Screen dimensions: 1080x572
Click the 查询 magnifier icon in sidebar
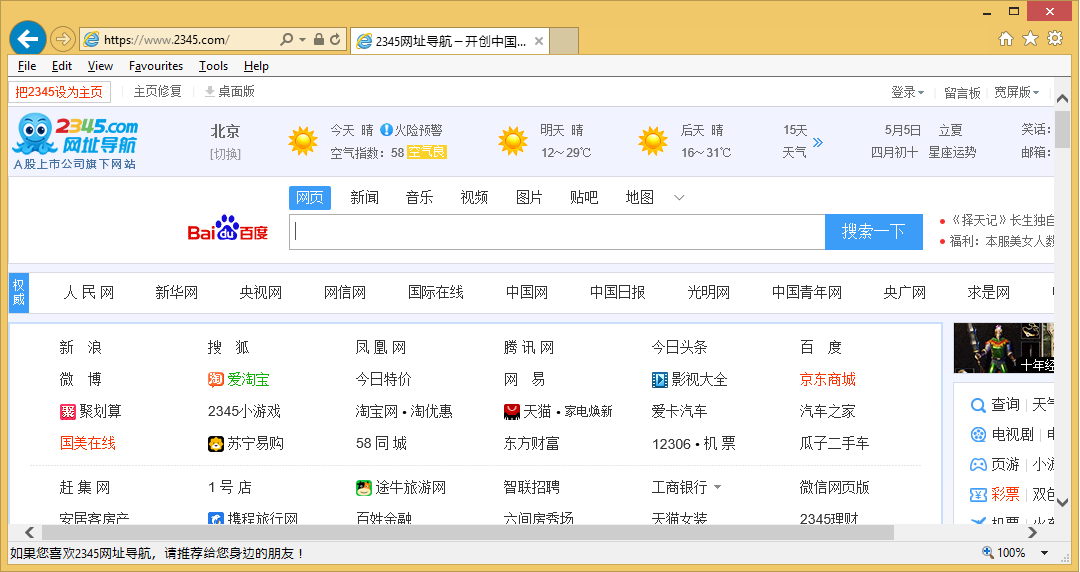click(x=978, y=405)
